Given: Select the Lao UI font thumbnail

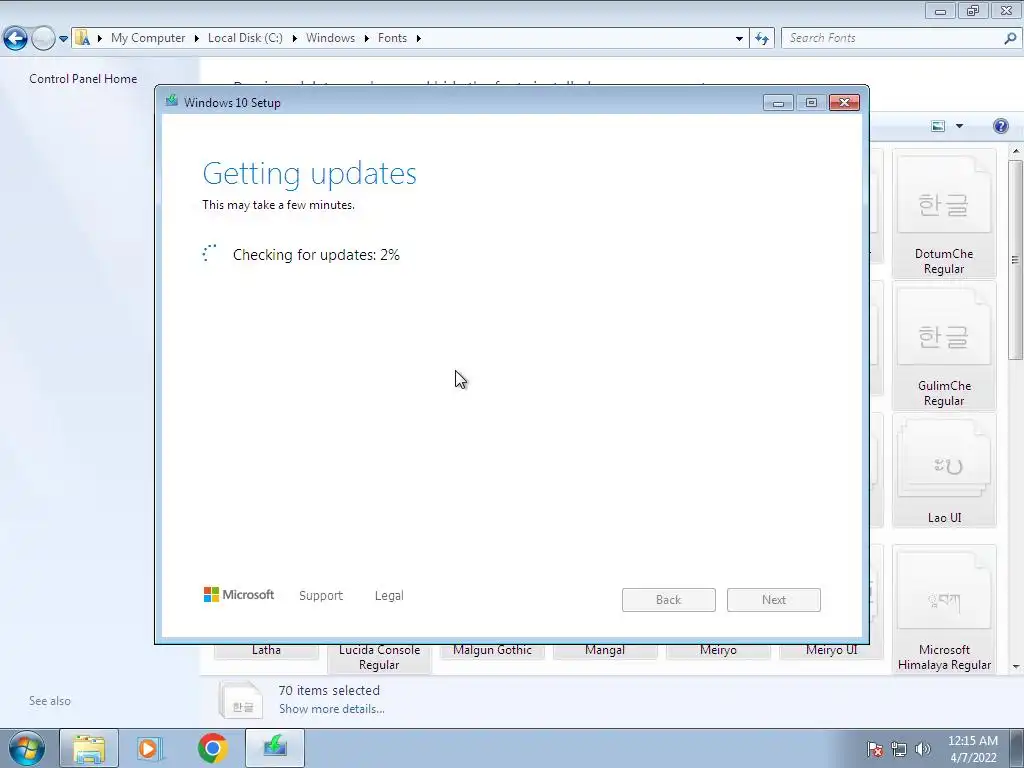Looking at the screenshot, I should tap(944, 470).
